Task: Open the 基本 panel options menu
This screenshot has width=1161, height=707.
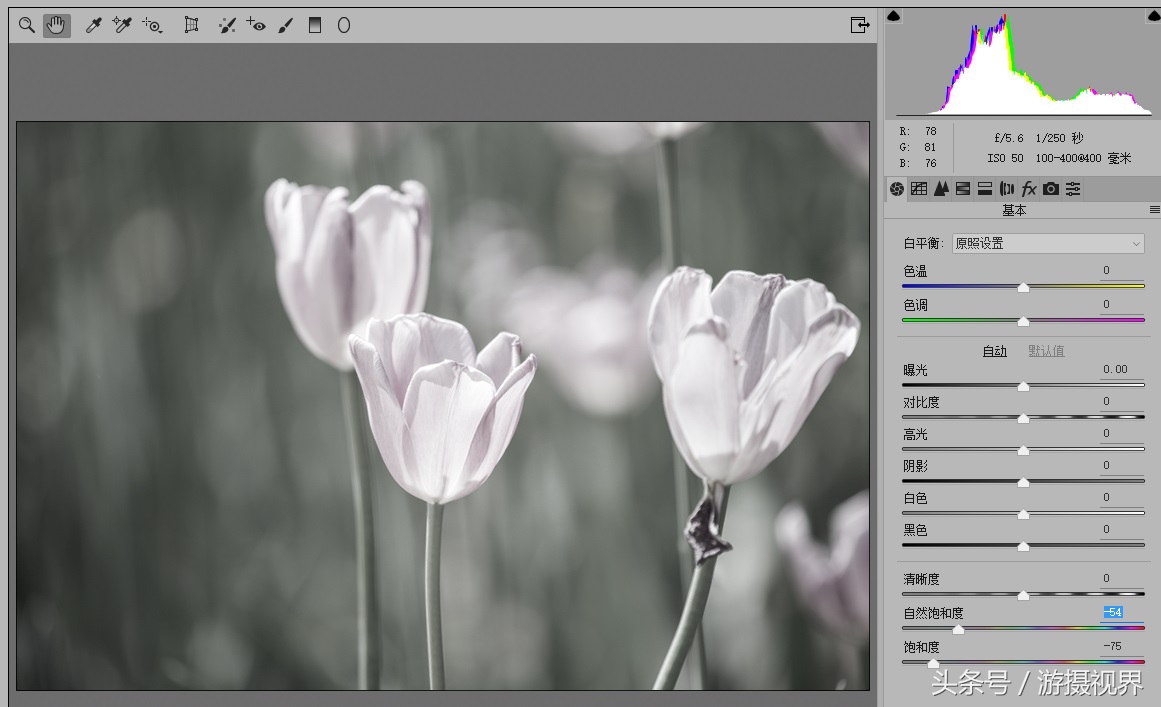Action: tap(1154, 210)
